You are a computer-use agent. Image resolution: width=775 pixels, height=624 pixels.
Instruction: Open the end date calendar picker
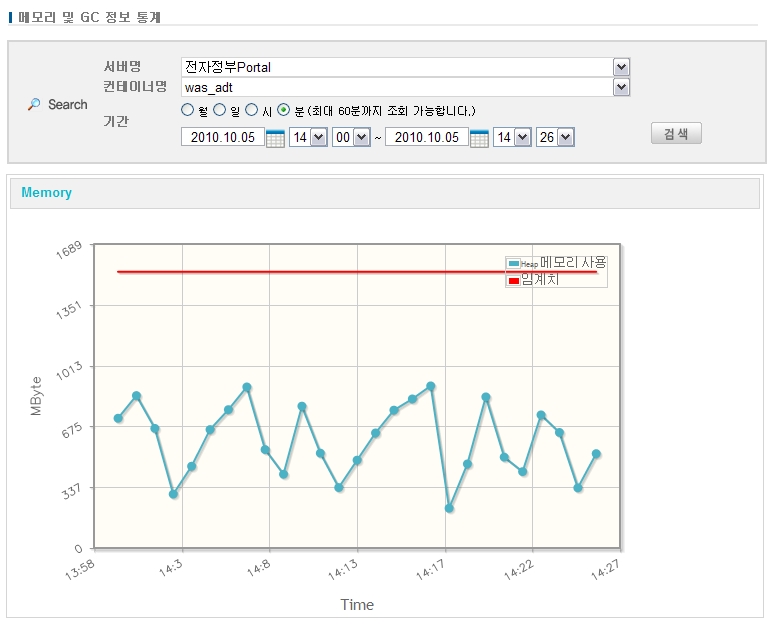pyautogui.click(x=479, y=138)
